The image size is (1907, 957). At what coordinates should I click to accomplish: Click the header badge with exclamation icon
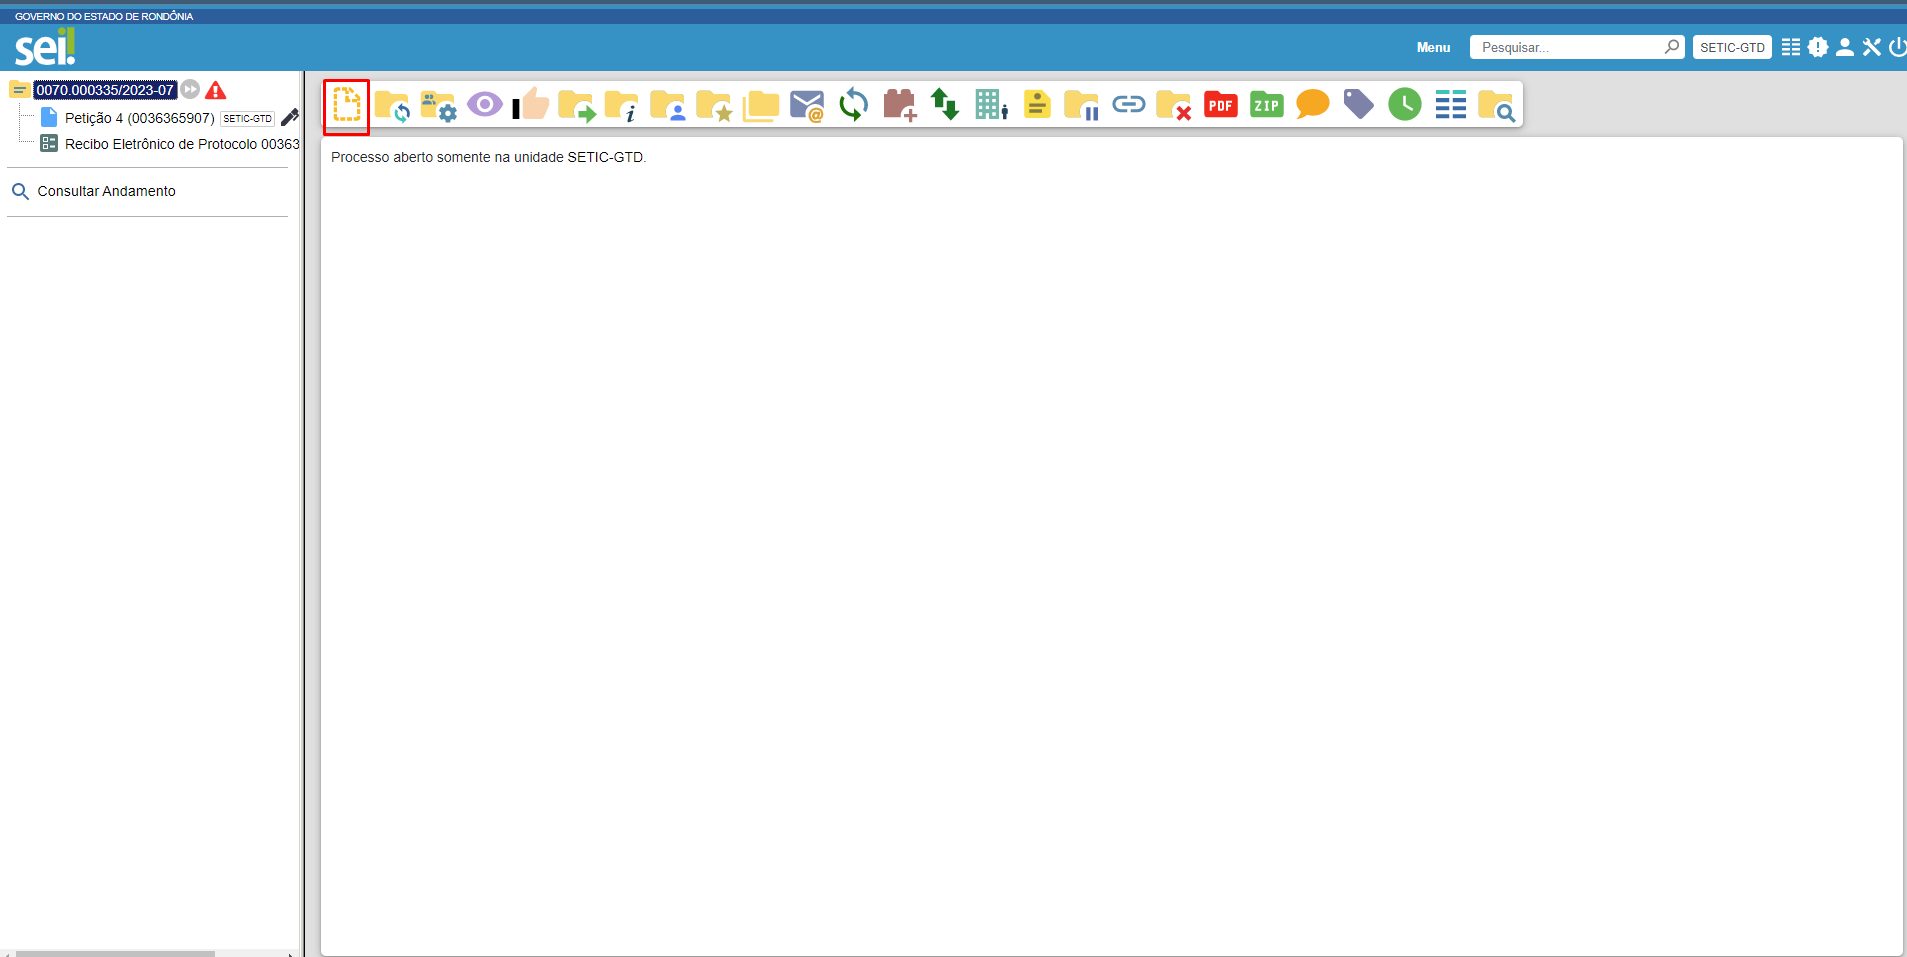point(1818,47)
